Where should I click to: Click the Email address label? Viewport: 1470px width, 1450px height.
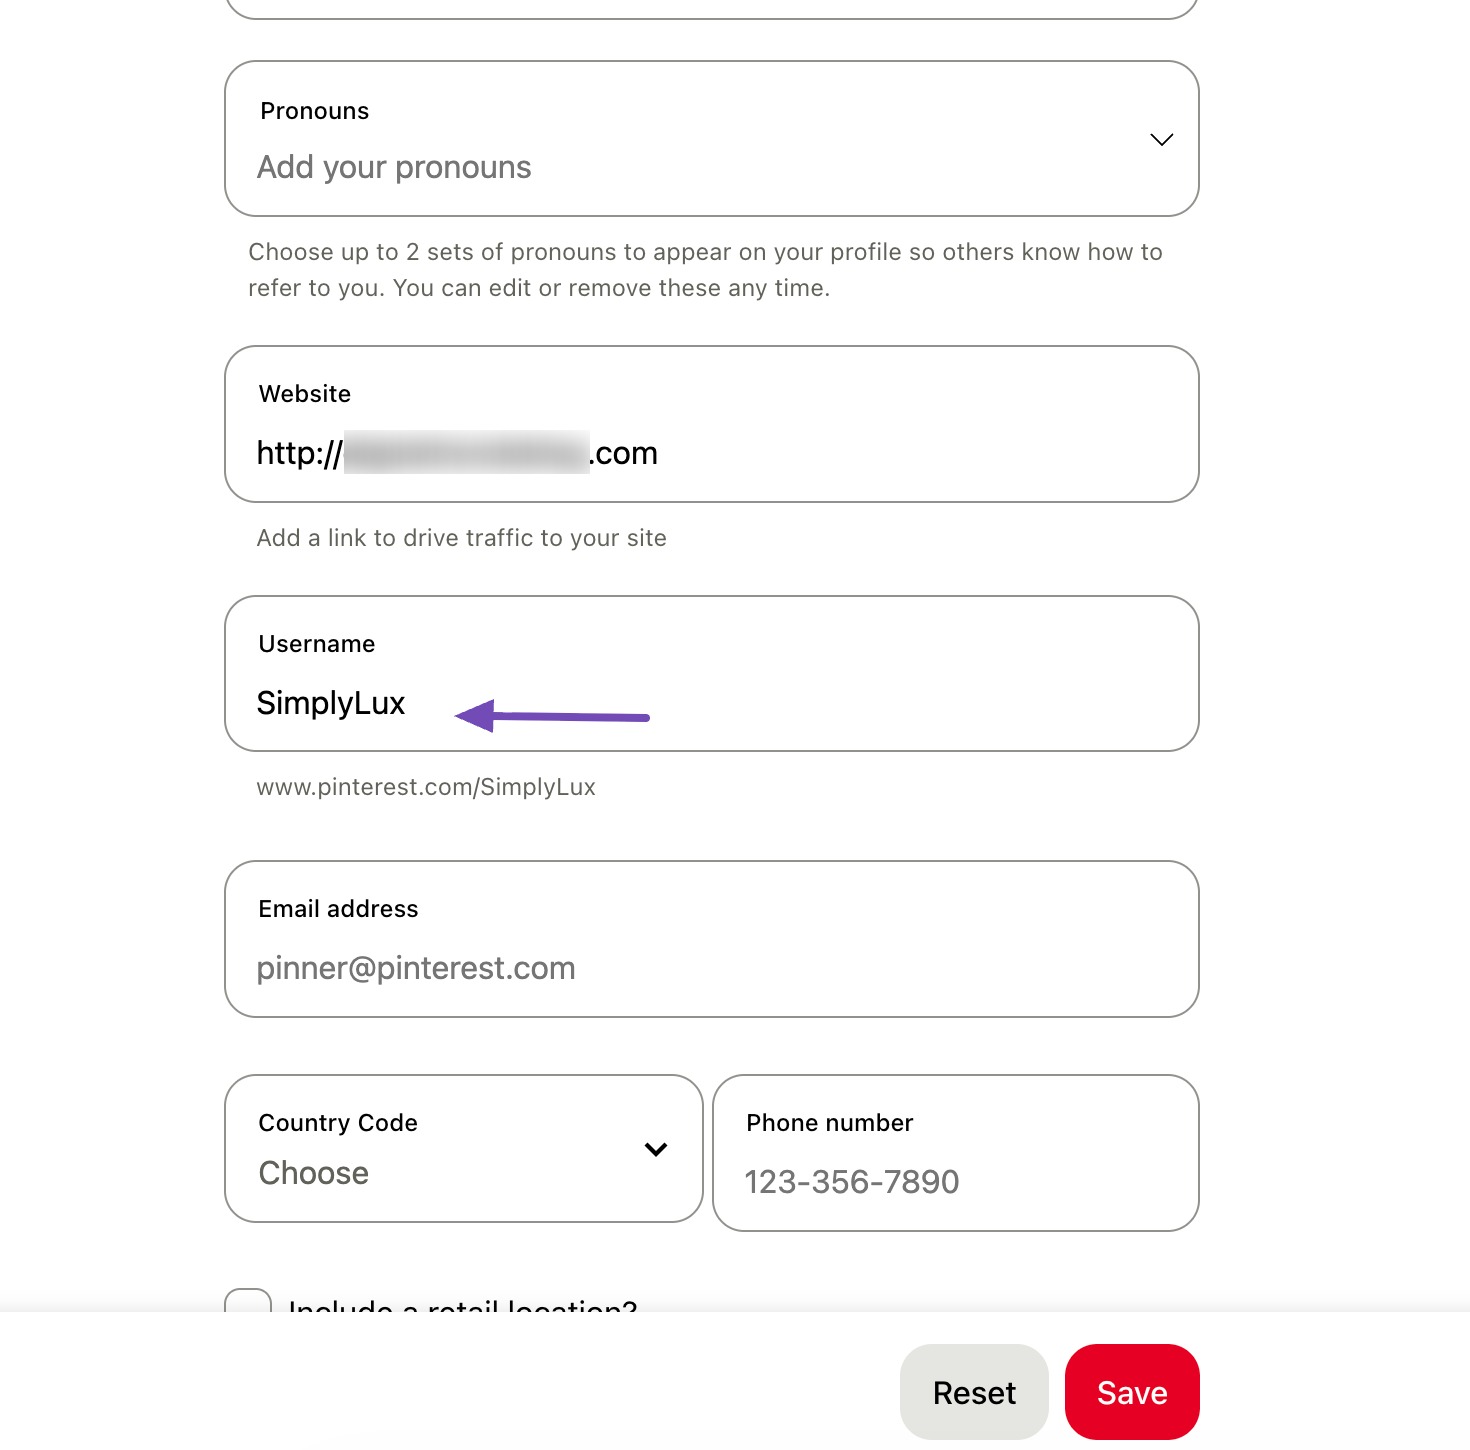[338, 909]
